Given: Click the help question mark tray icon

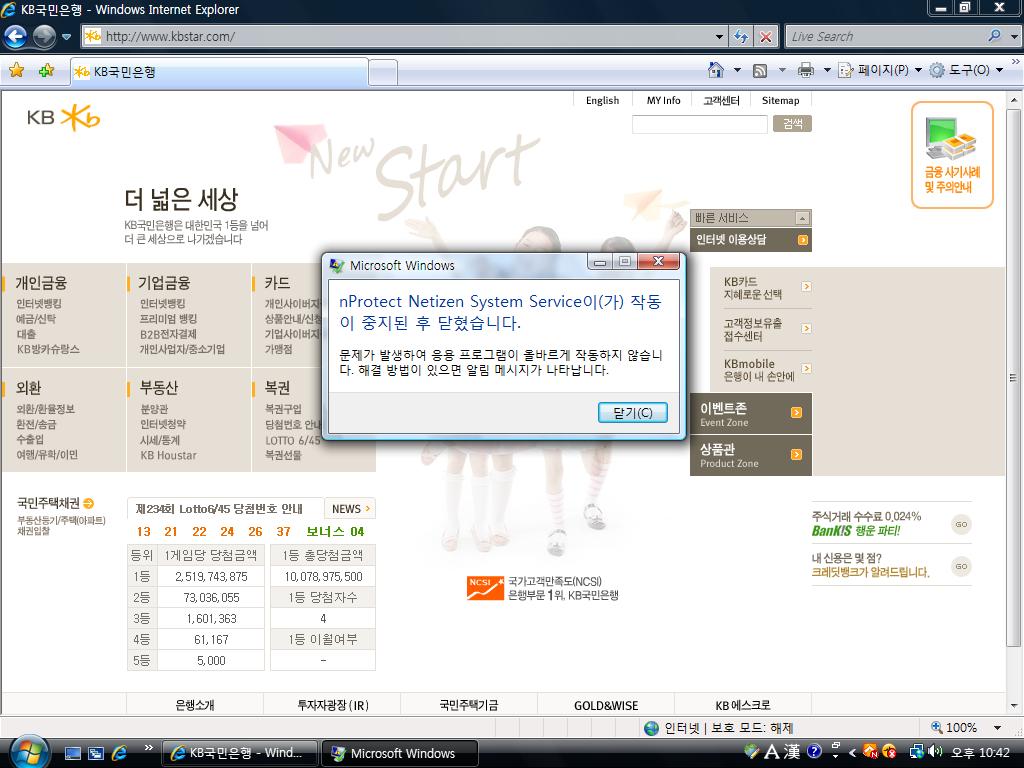Looking at the screenshot, I should pyautogui.click(x=814, y=752).
